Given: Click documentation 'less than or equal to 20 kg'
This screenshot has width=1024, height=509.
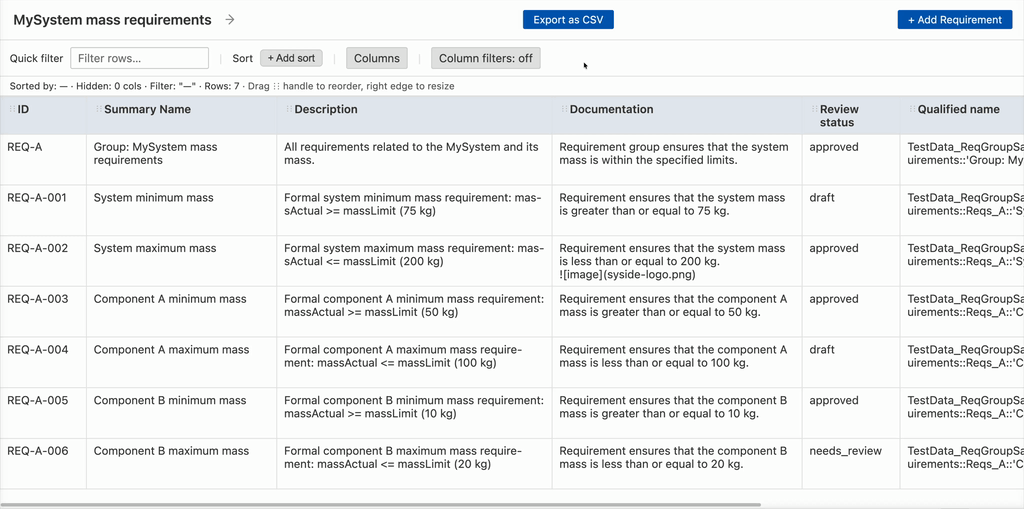Looking at the screenshot, I should coord(677,463).
